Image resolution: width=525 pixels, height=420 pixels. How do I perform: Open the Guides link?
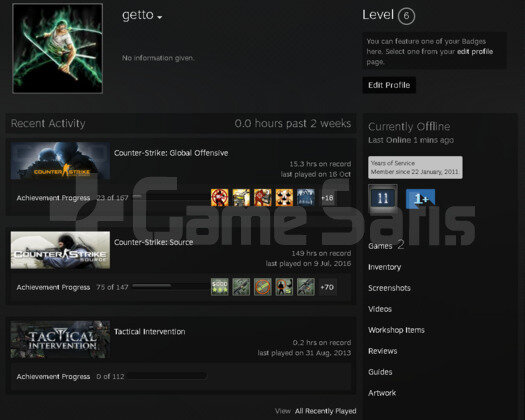[380, 372]
